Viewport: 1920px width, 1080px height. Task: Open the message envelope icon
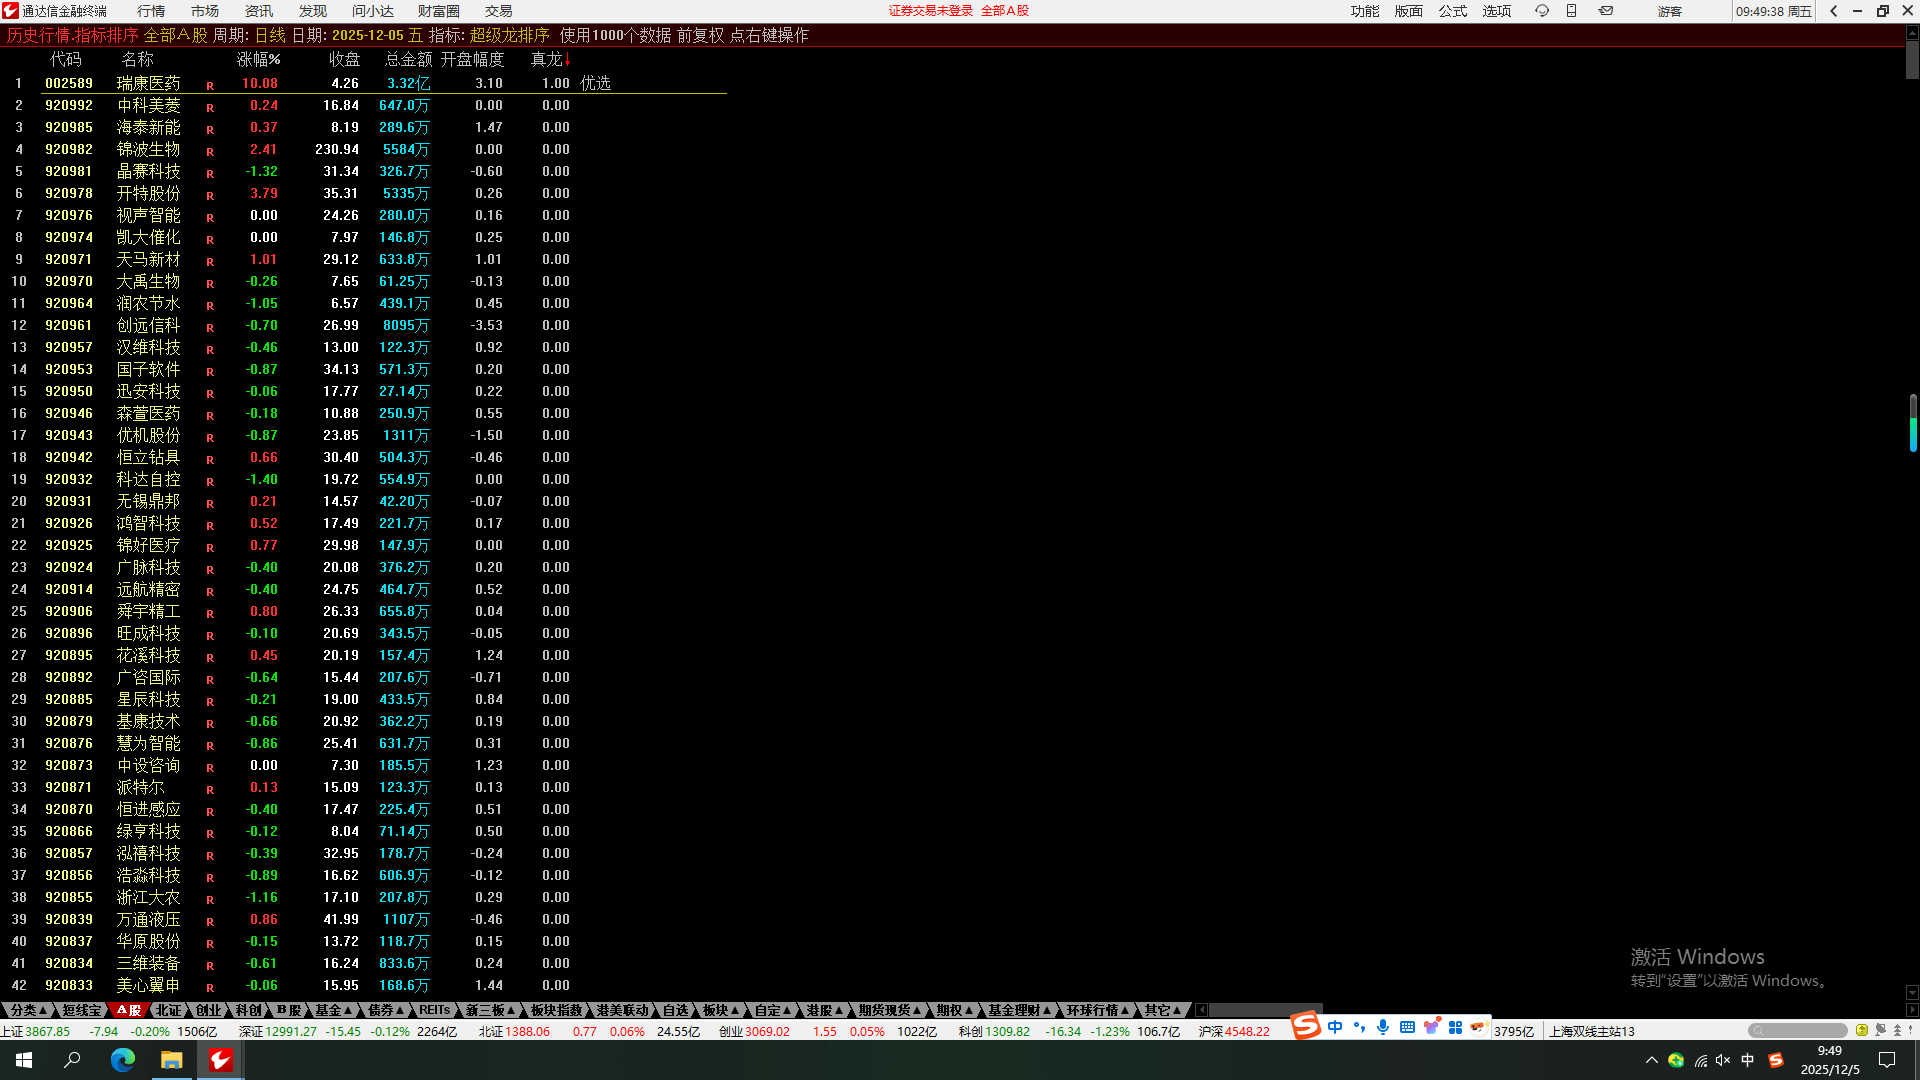pyautogui.click(x=1605, y=11)
